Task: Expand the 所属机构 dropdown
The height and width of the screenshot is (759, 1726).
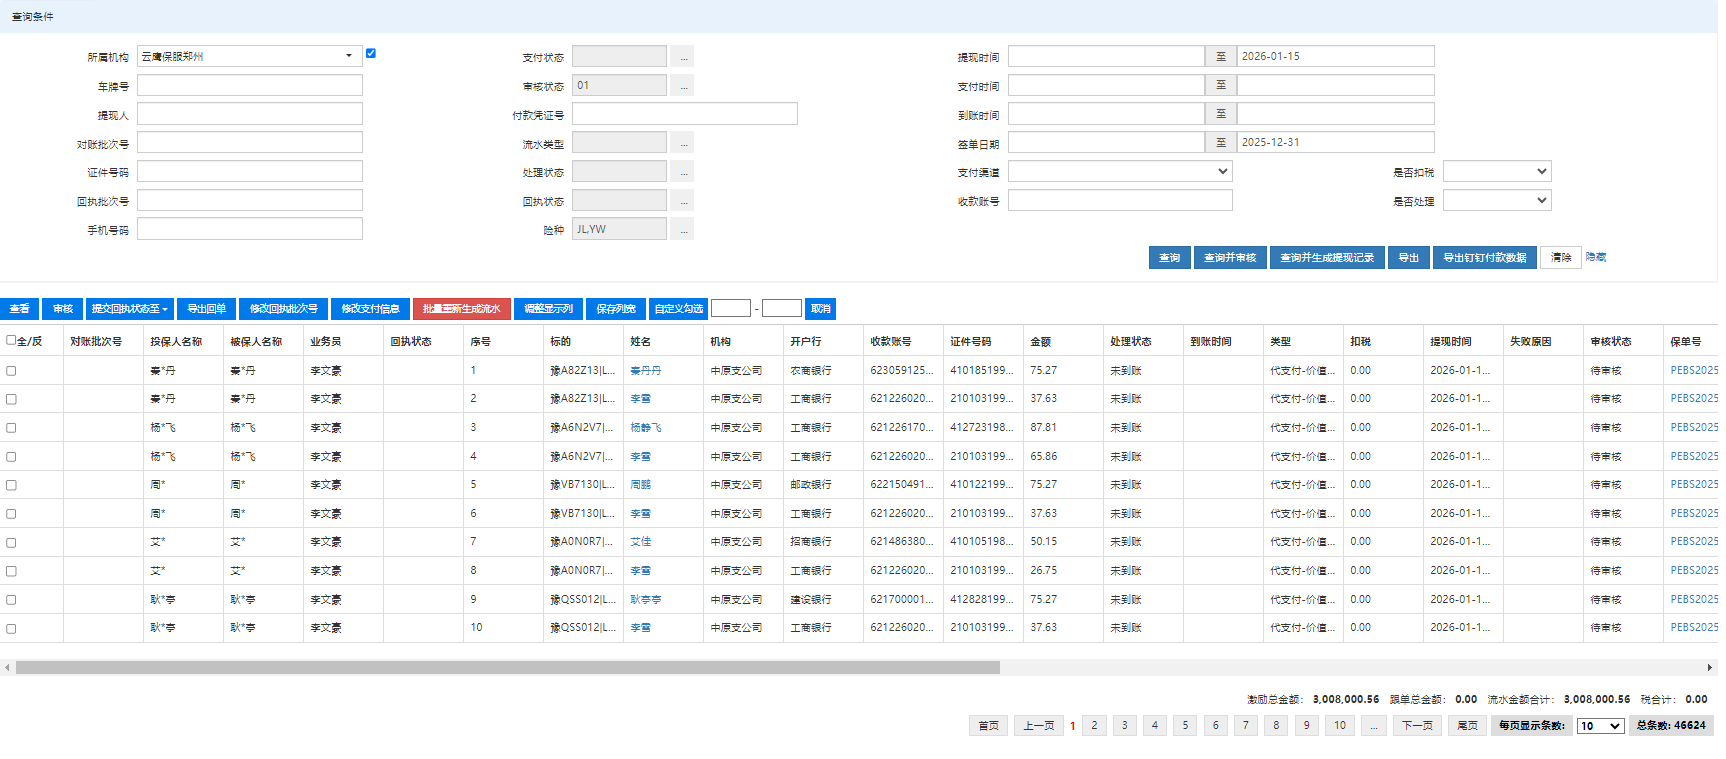Action: click(349, 56)
